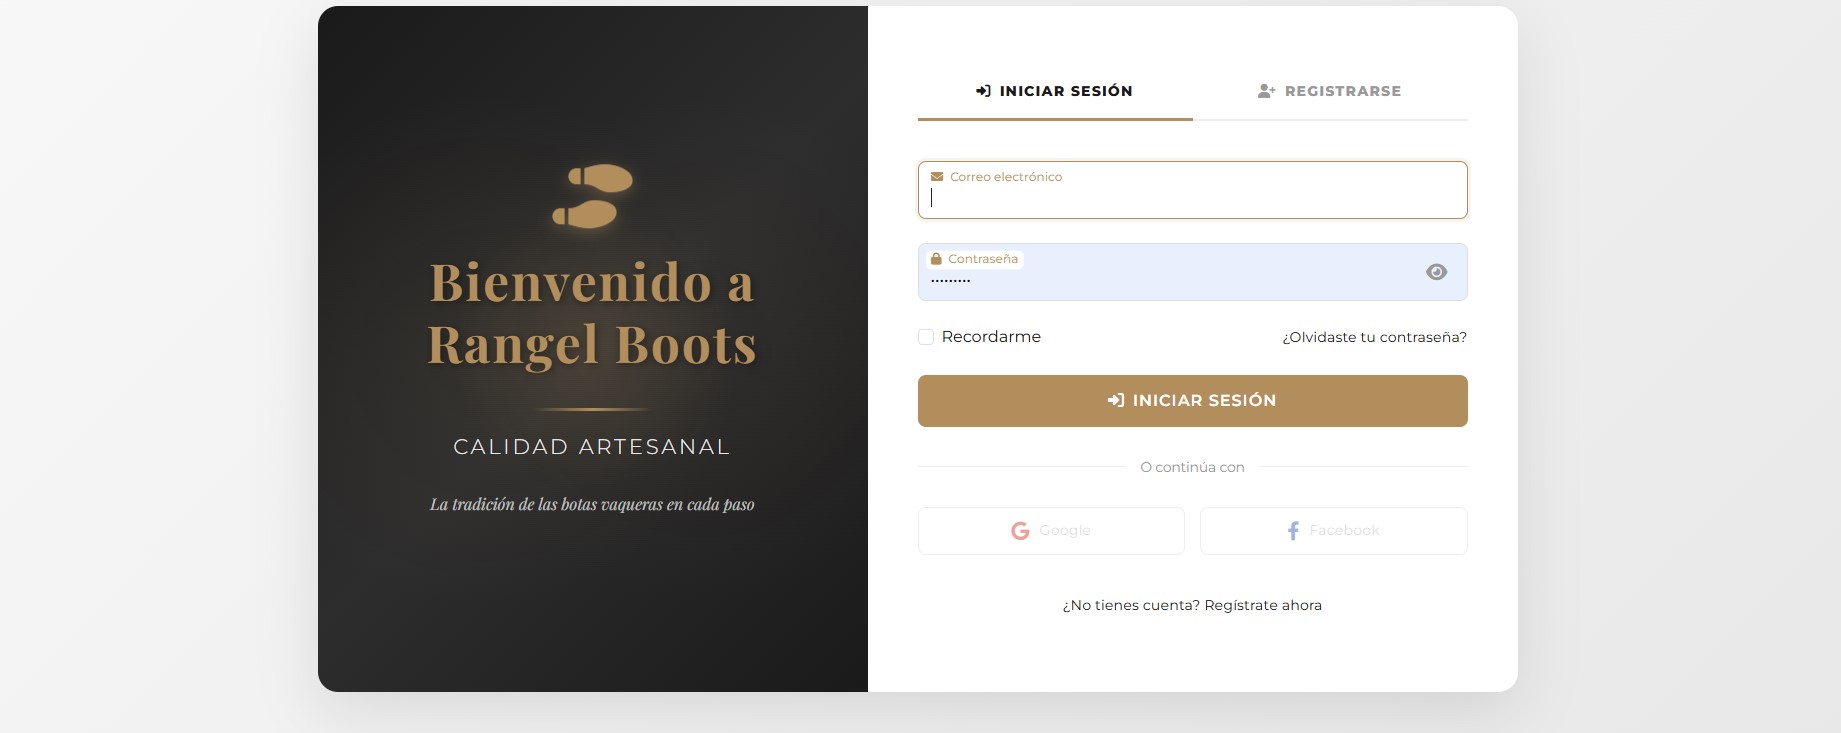Screen dimensions: 1841x733
Task: Click the Recordarme label text
Action: click(991, 337)
